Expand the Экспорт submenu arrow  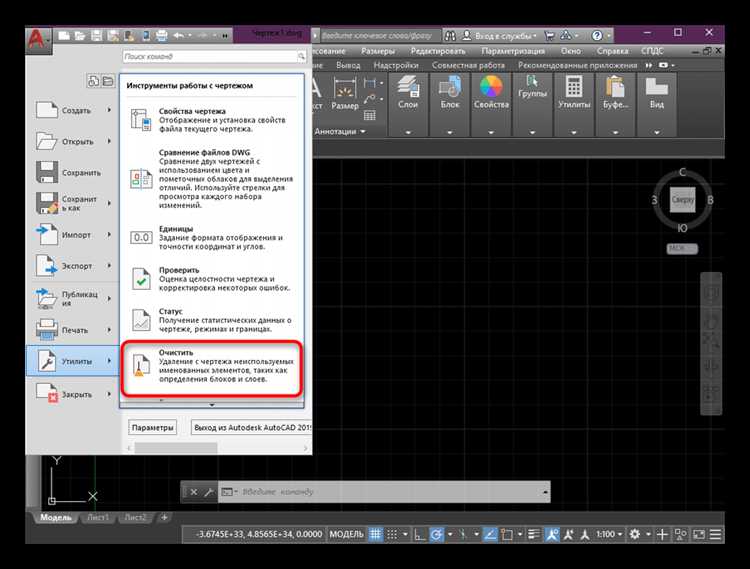[110, 266]
